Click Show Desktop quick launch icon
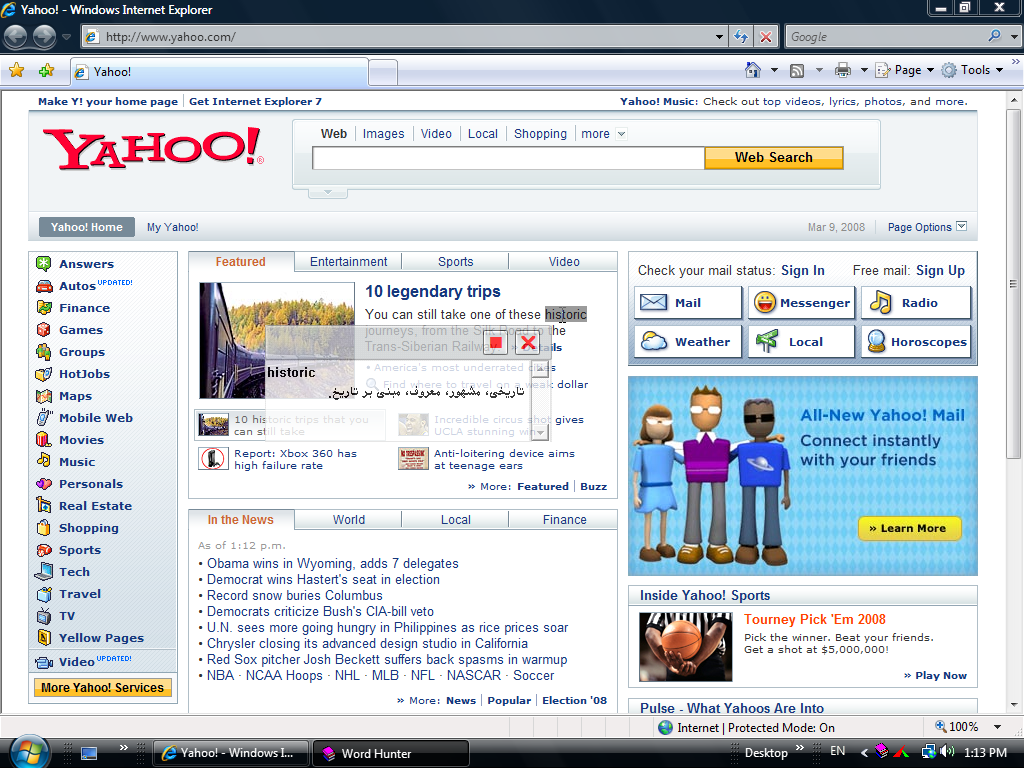 pos(89,753)
